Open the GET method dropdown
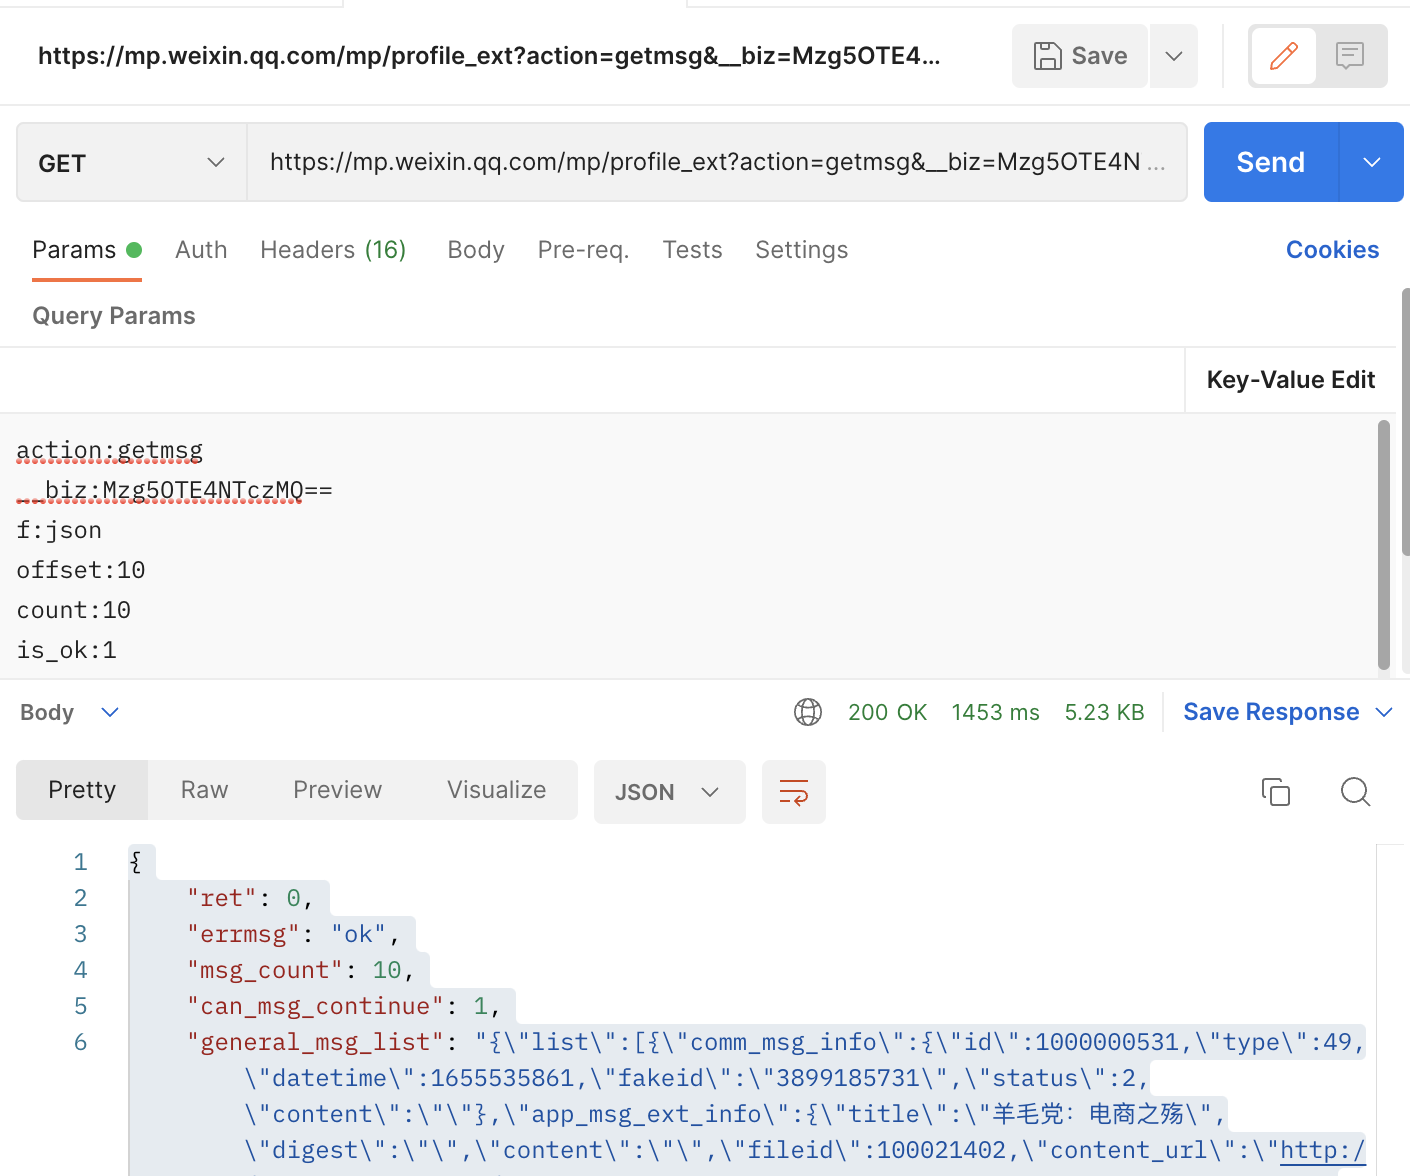This screenshot has height=1176, width=1410. [x=131, y=163]
